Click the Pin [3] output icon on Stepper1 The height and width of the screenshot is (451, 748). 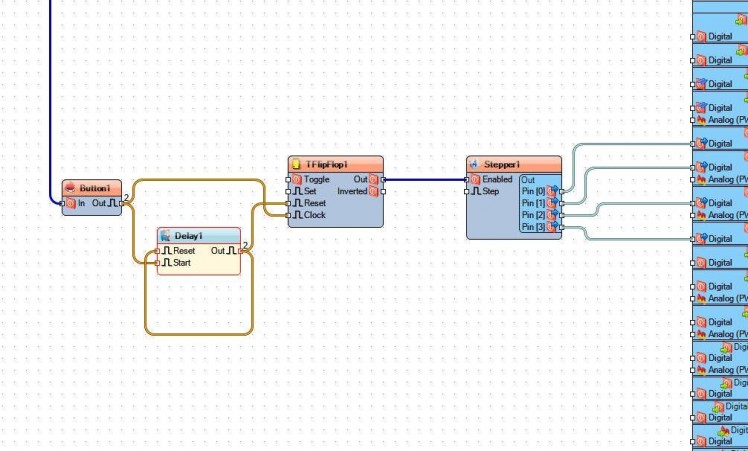click(552, 227)
